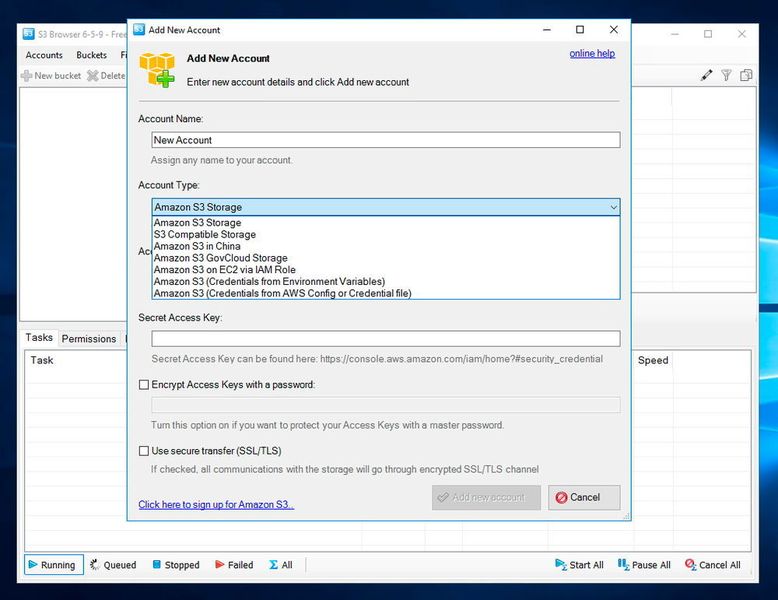Click the pencil edit icon in S3 Browser toolbar

pos(707,75)
